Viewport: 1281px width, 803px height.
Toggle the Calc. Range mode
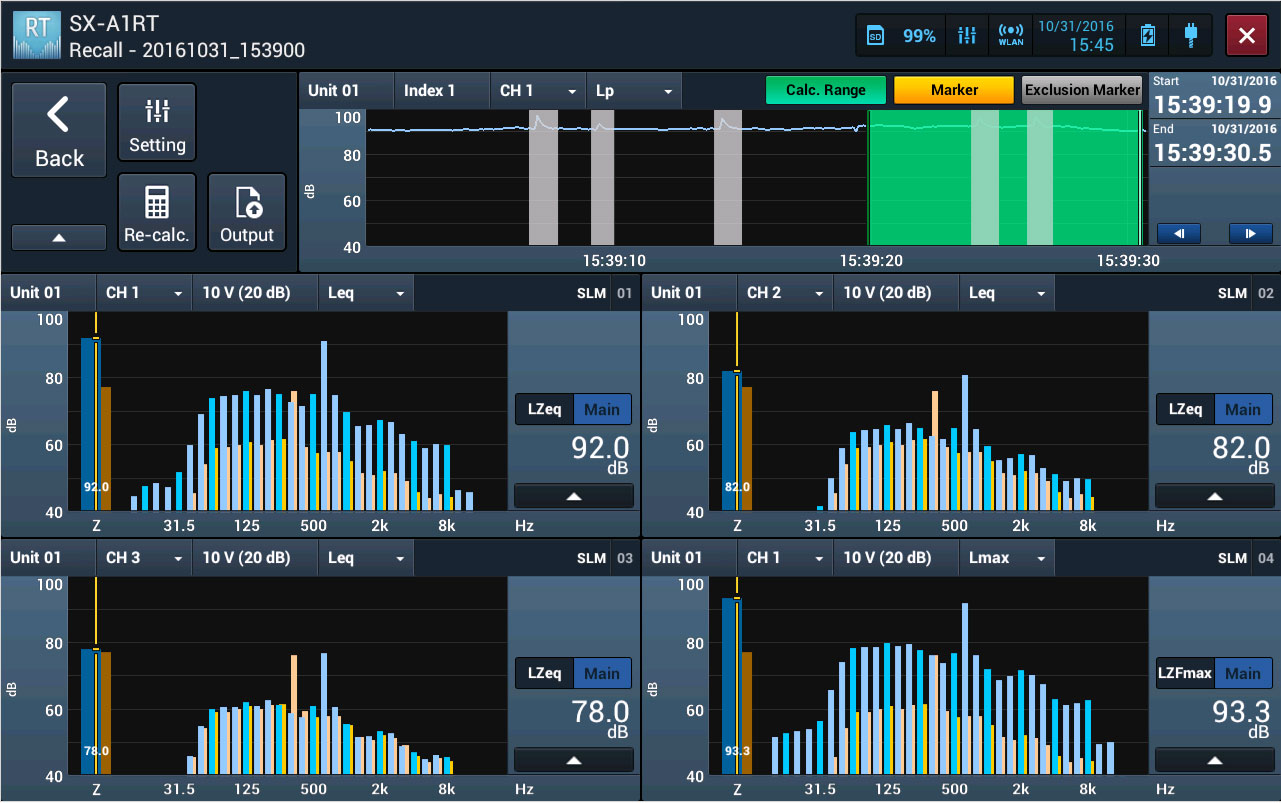825,90
